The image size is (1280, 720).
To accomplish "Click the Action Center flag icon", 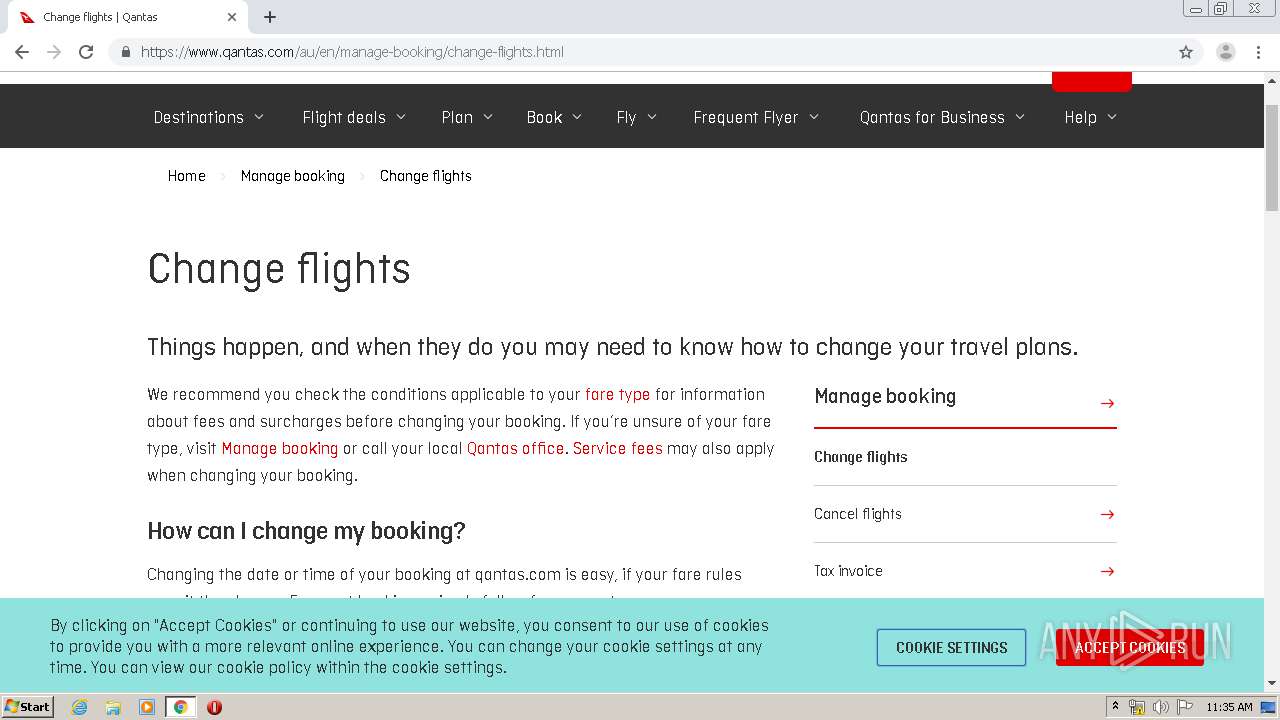I will tap(1185, 707).
